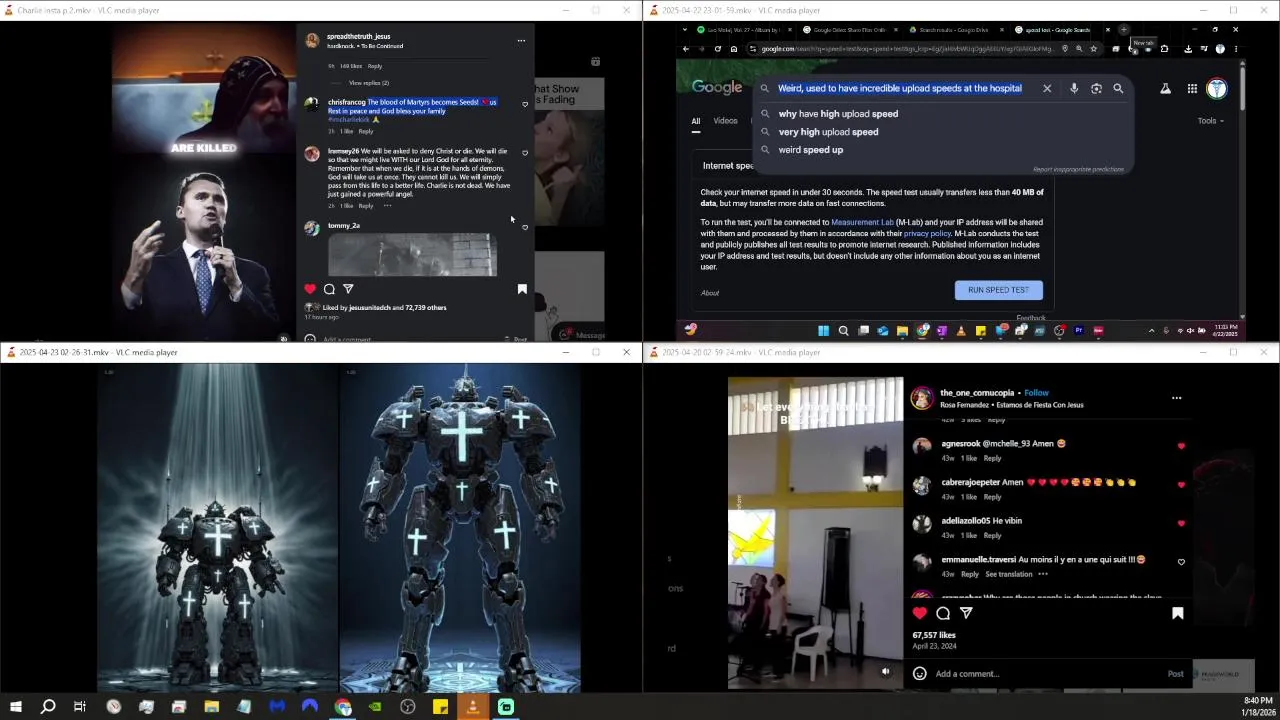Submit search with the magnifier button
Viewport: 1280px width, 720px height.
(1118, 88)
